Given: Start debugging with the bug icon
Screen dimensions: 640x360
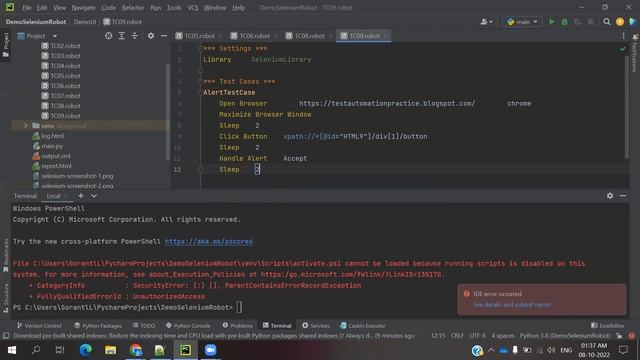Looking at the screenshot, I should (x=564, y=22).
